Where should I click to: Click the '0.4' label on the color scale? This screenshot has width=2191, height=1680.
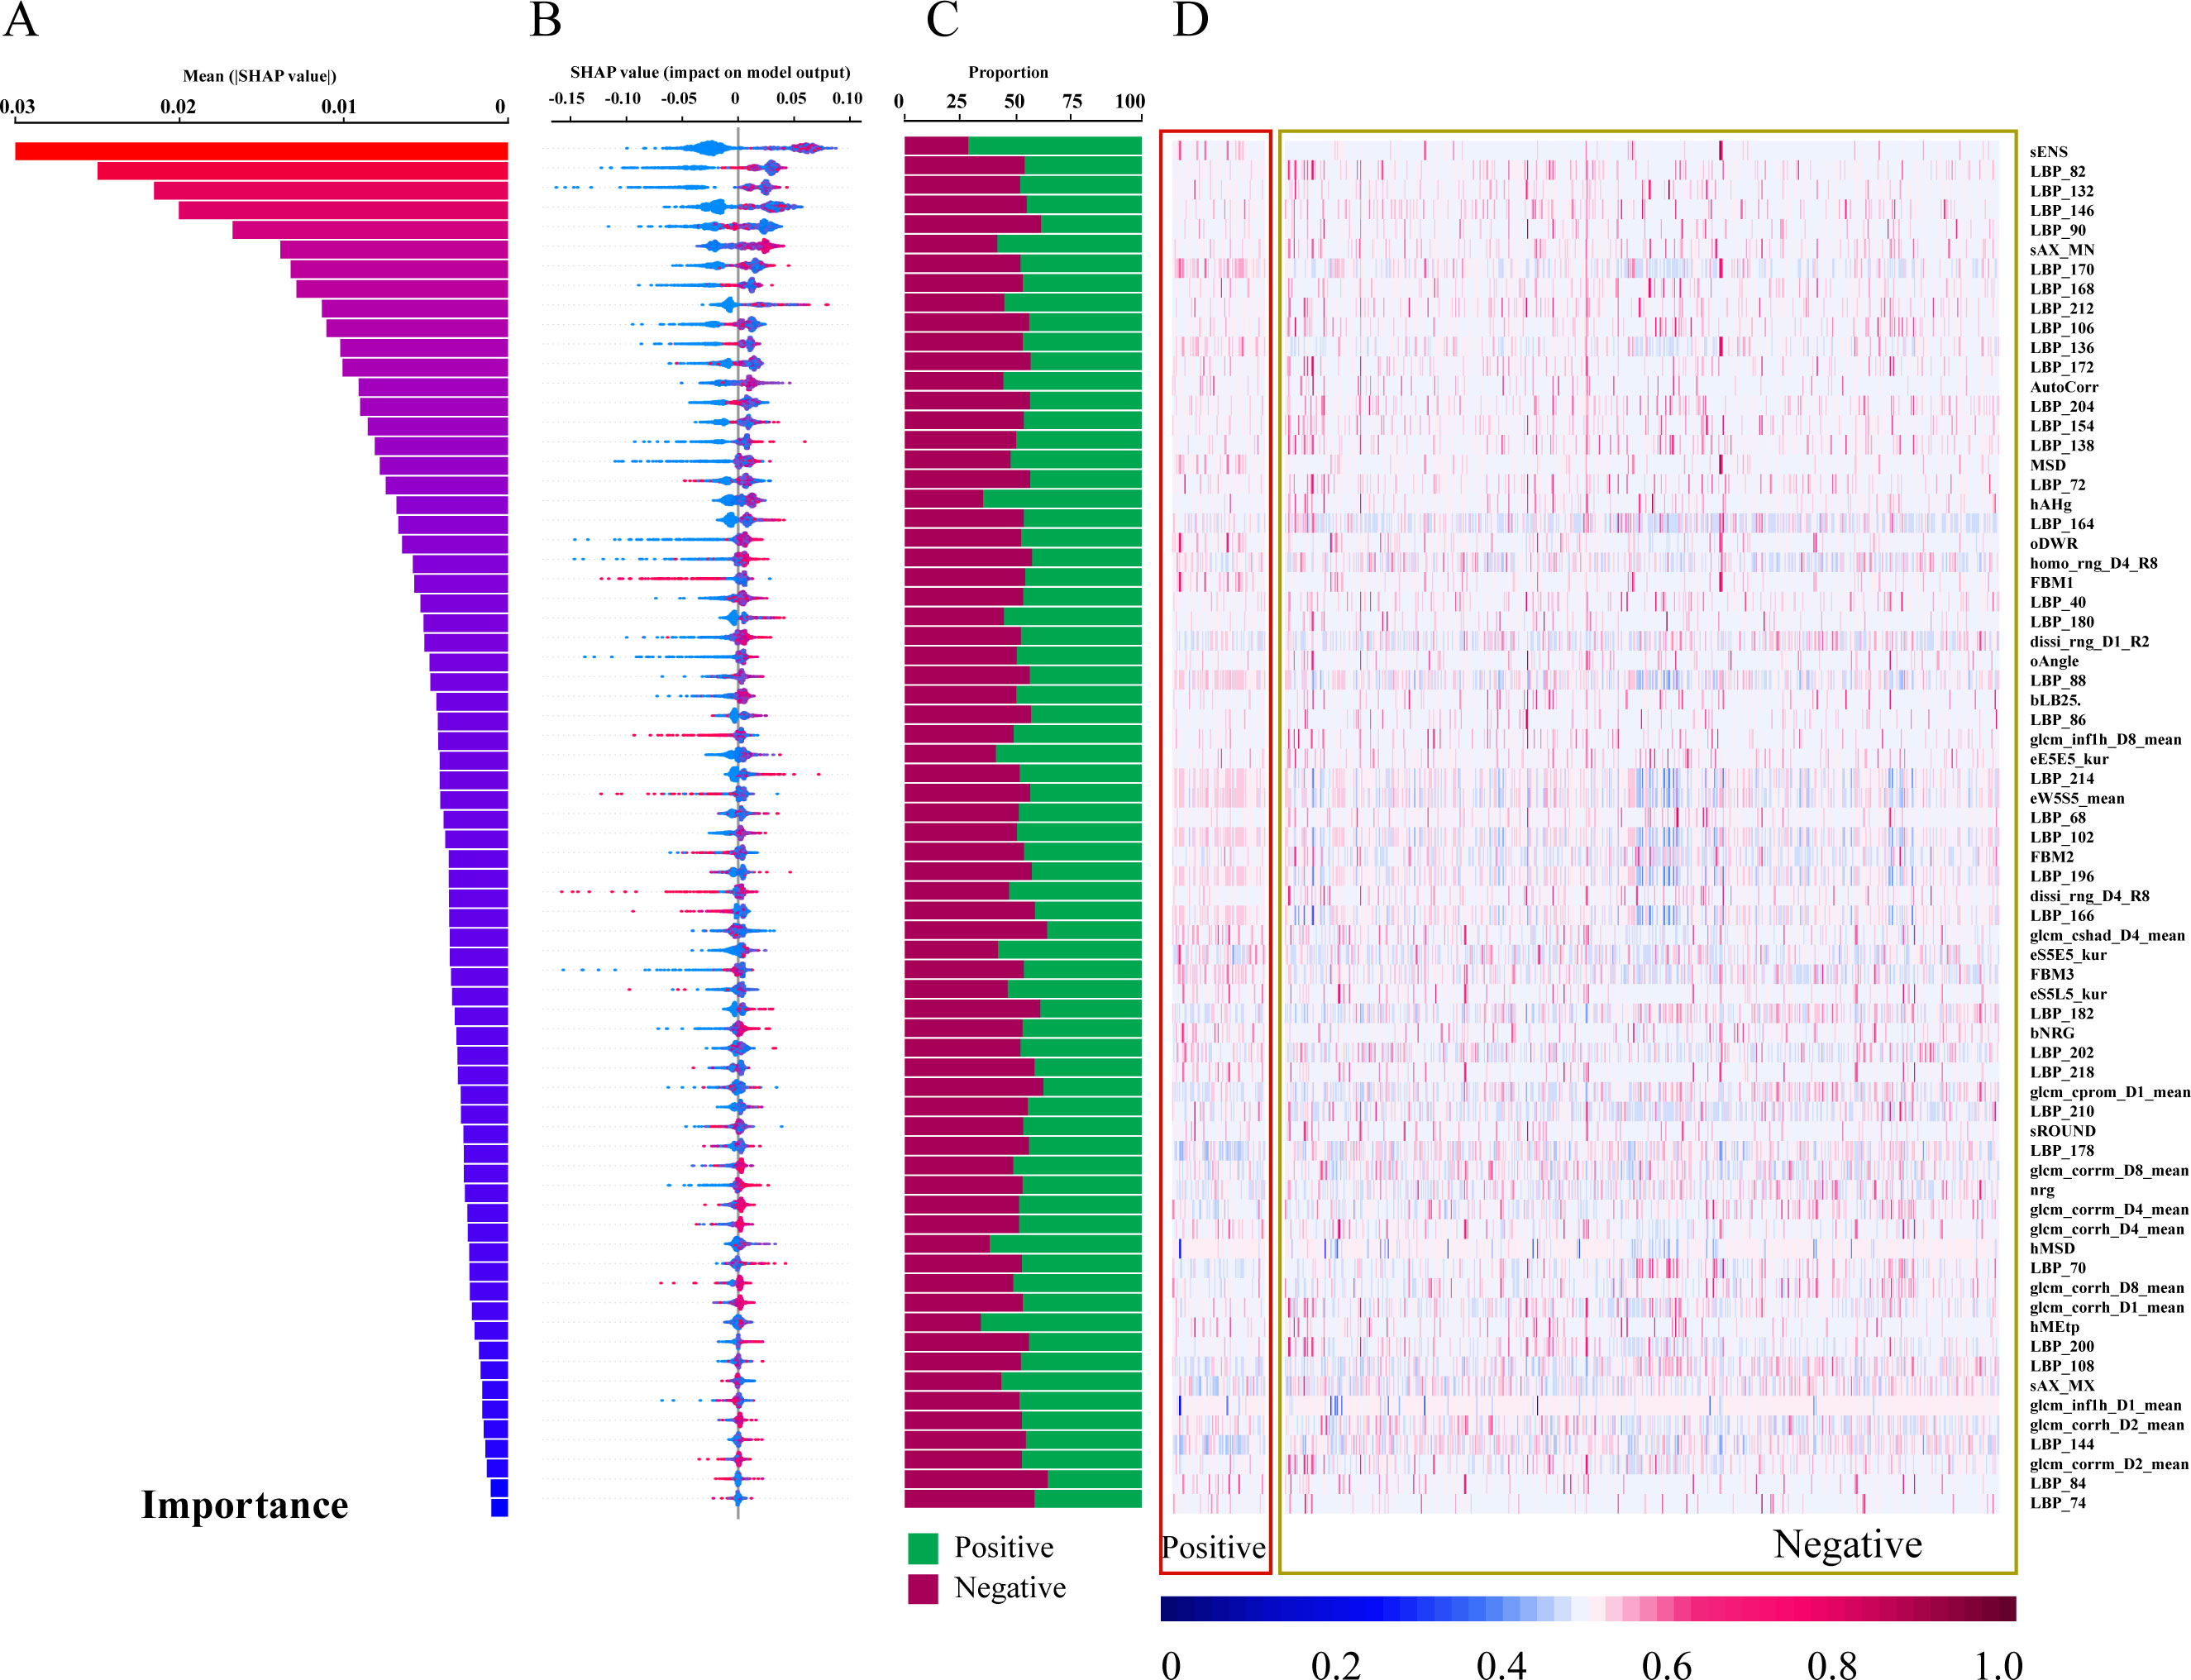[1501, 1664]
